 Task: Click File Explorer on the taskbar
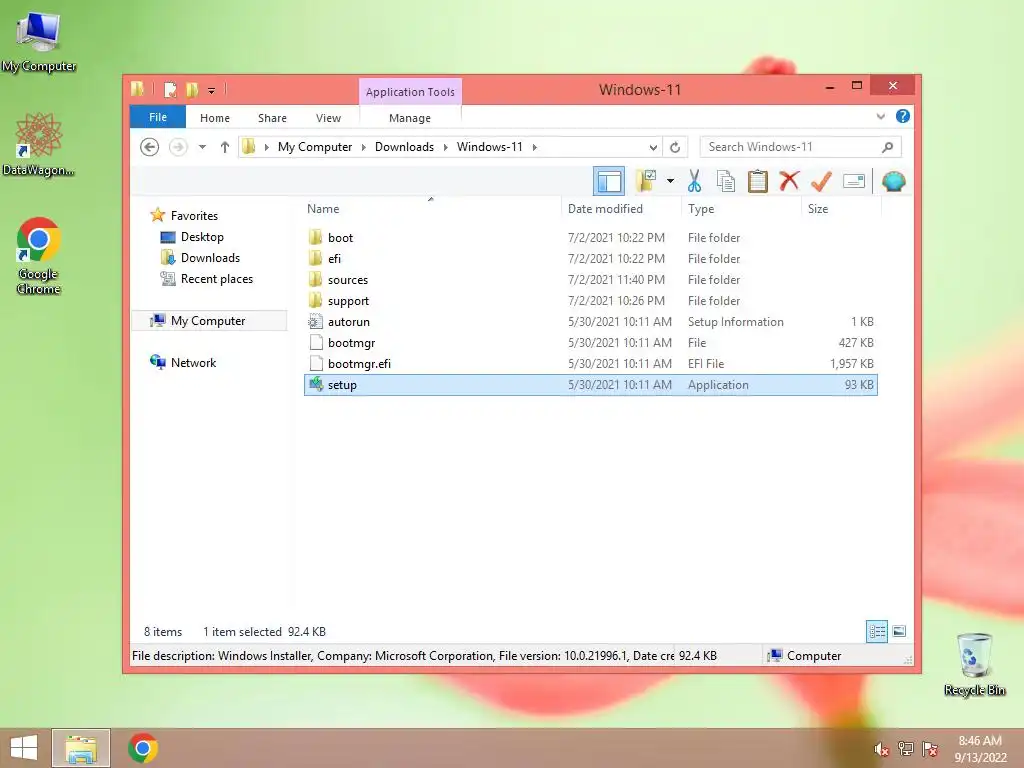(x=81, y=748)
